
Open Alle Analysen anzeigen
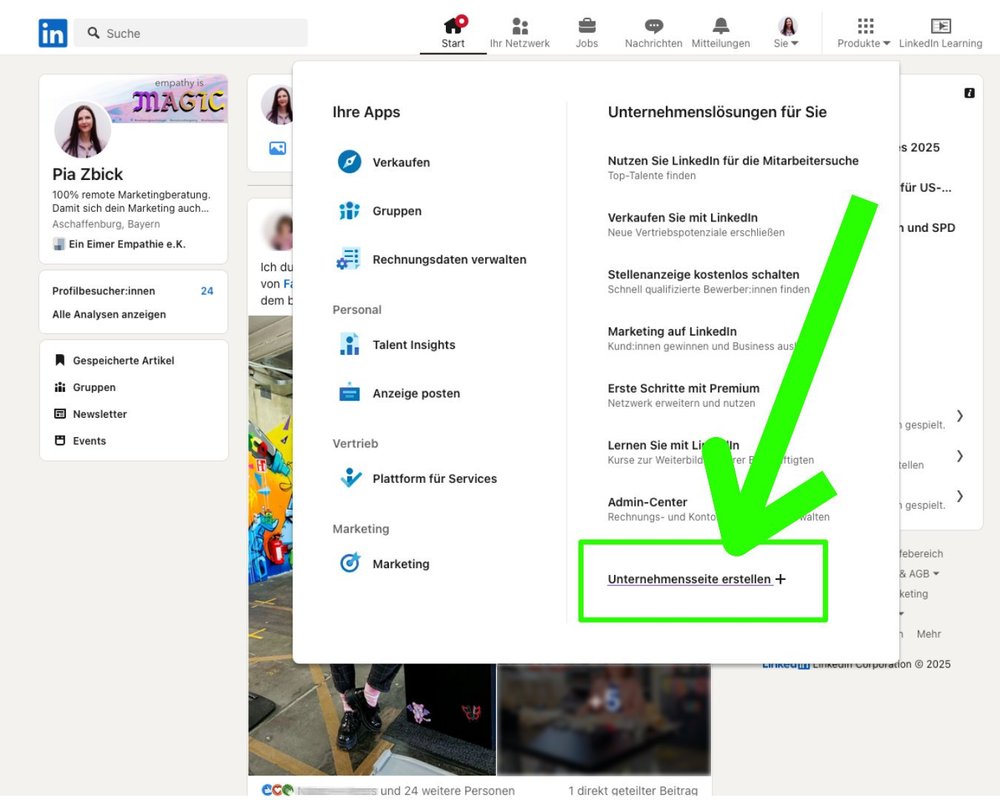pyautogui.click(x=109, y=314)
